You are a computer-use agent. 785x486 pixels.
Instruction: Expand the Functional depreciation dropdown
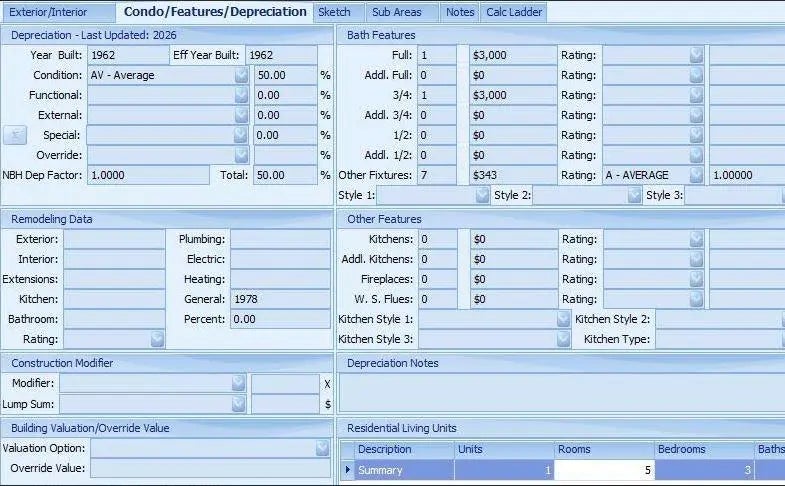[x=241, y=95]
